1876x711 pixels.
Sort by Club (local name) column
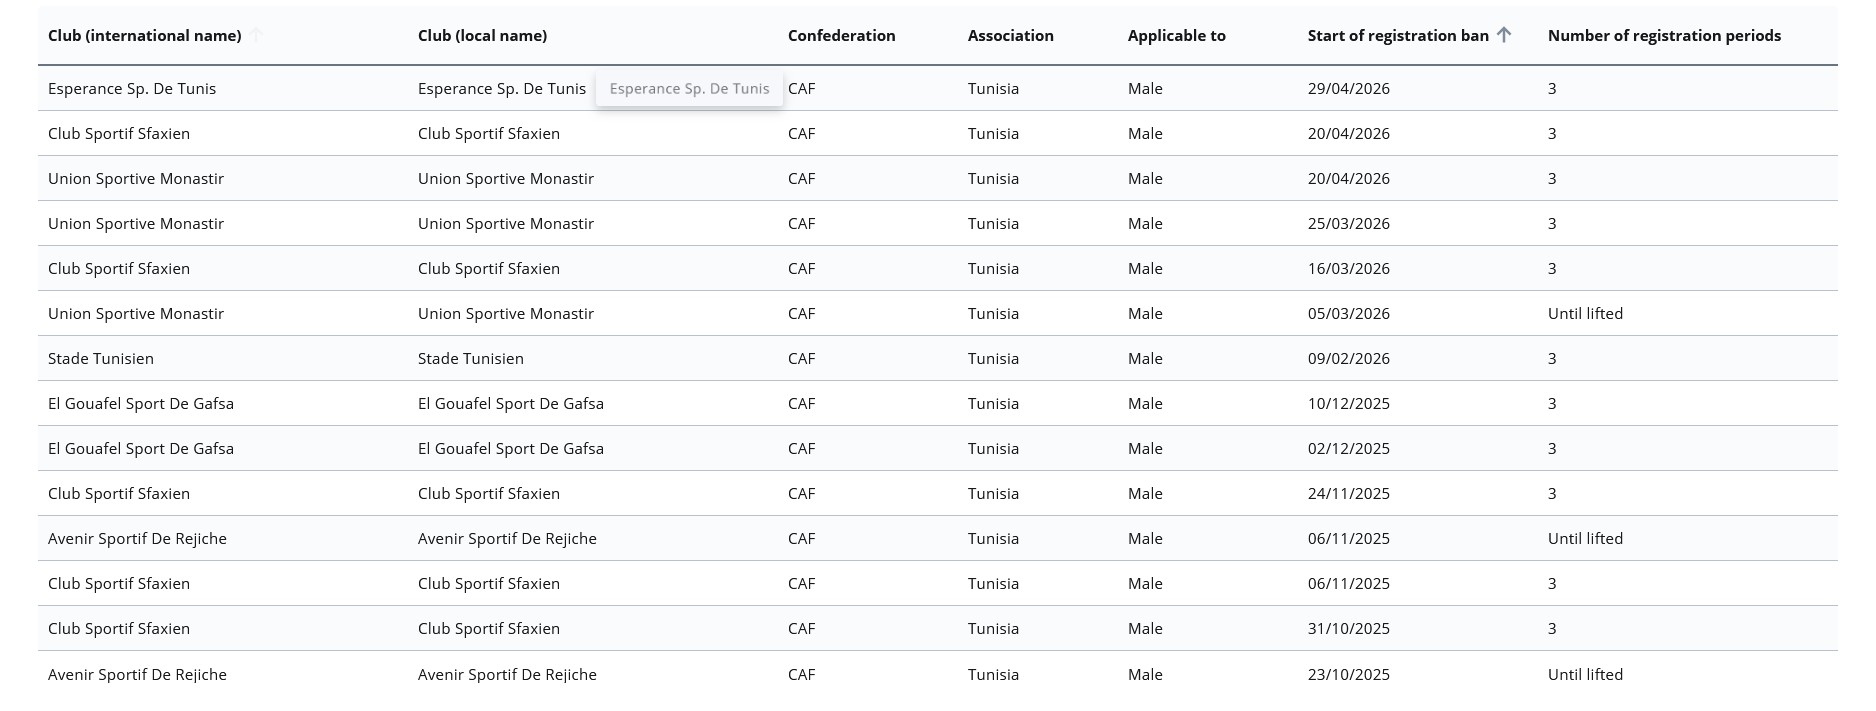tap(482, 35)
